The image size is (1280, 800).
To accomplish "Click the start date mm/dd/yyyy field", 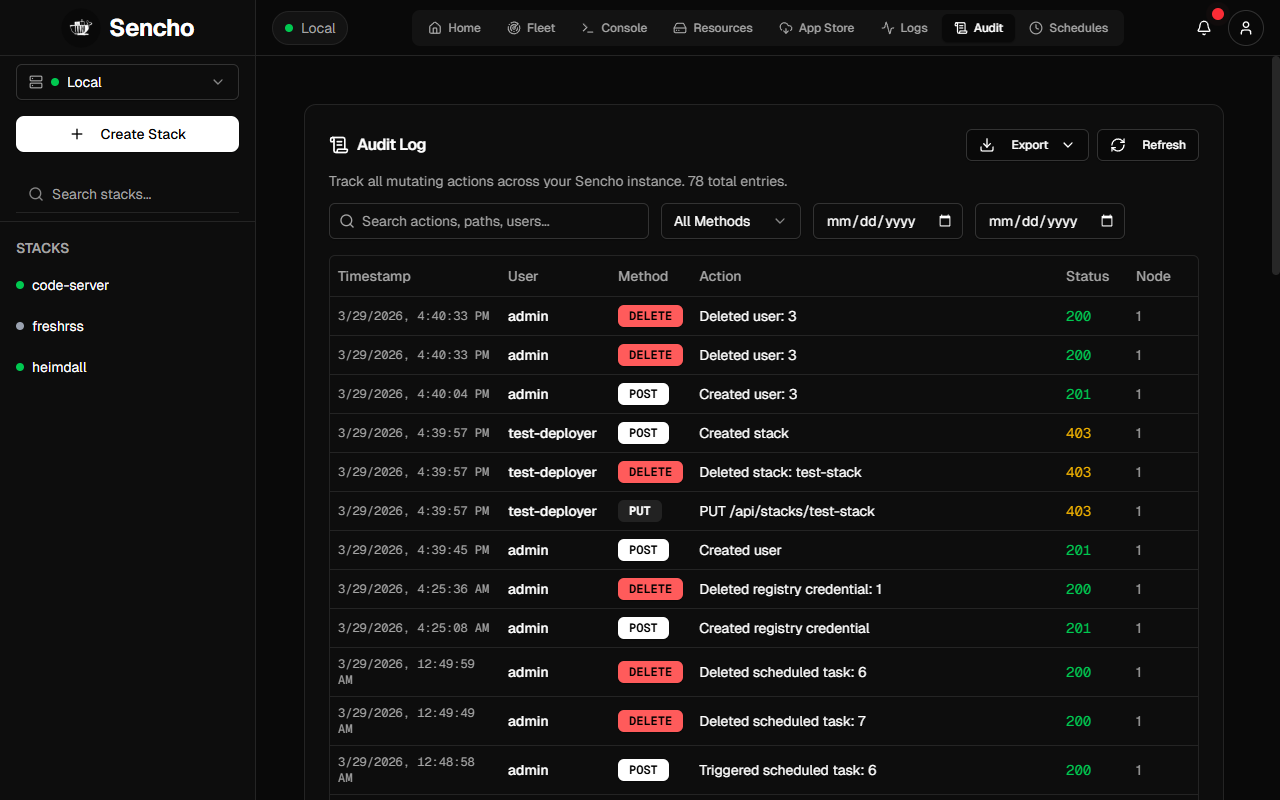I will pos(888,221).
